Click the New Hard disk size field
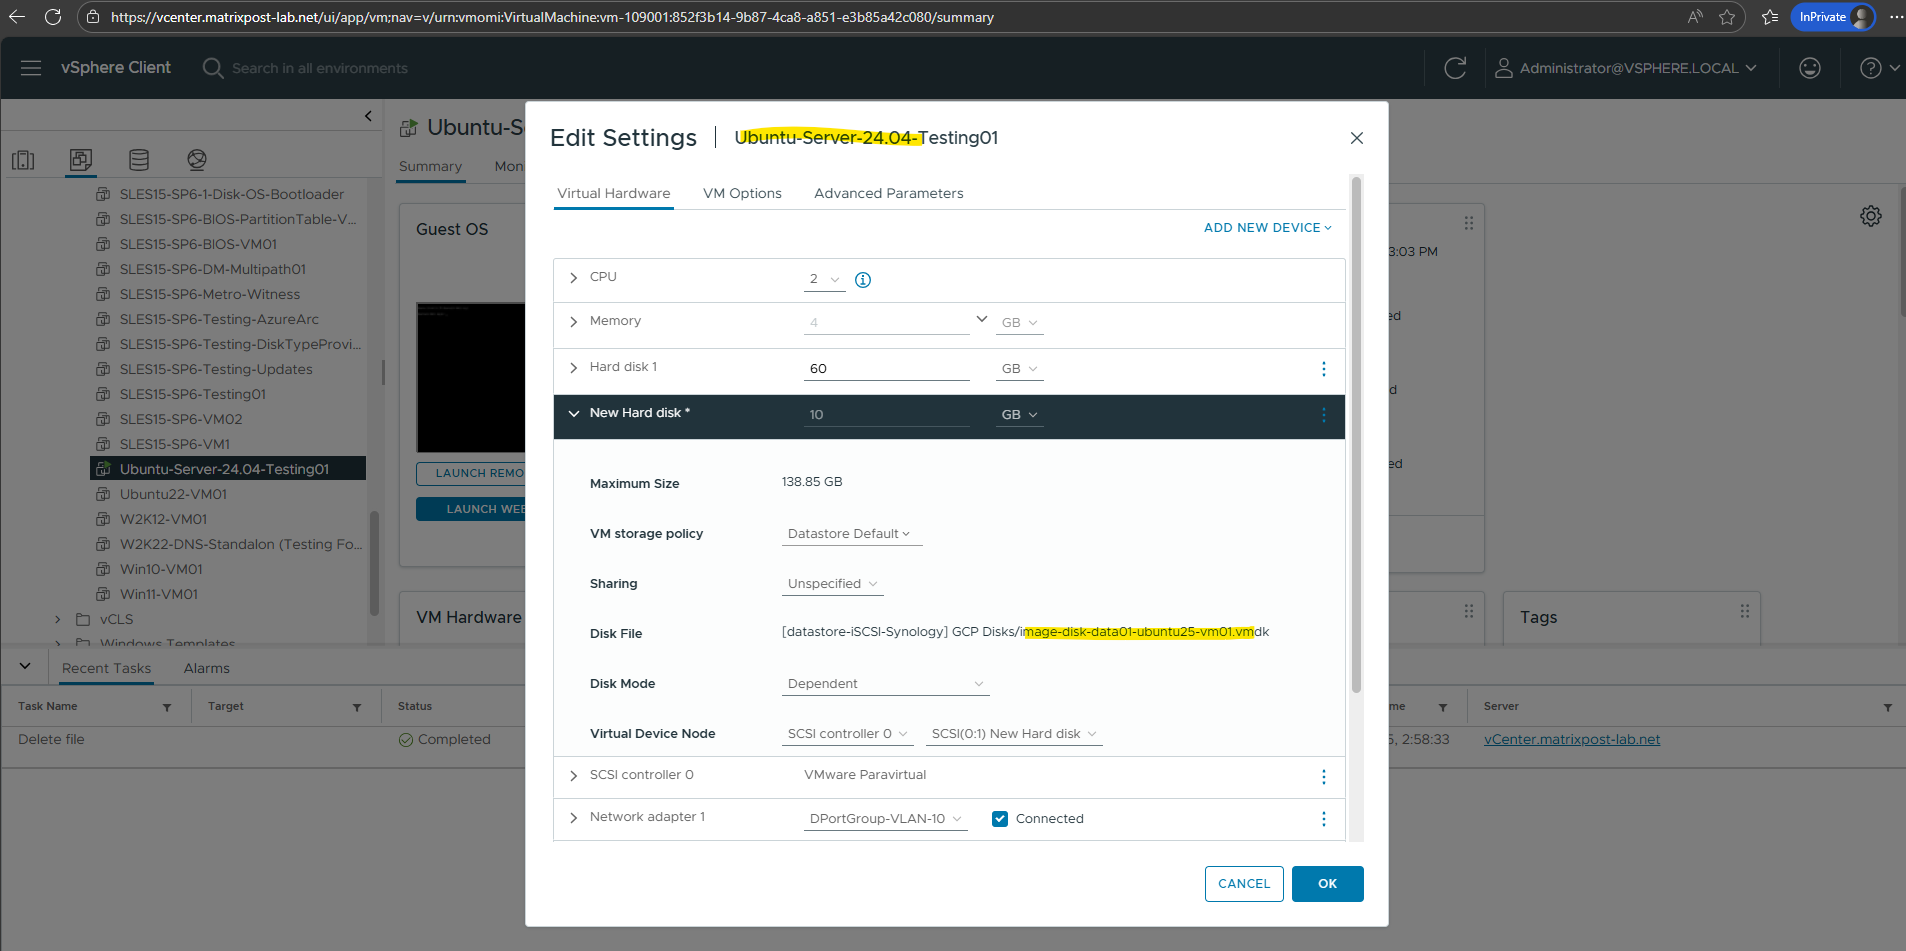The height and width of the screenshot is (951, 1906). click(887, 415)
